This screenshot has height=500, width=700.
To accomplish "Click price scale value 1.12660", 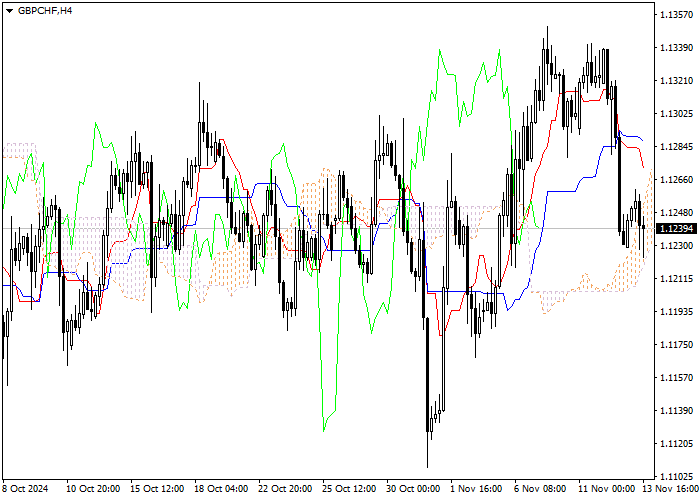I will pyautogui.click(x=676, y=180).
